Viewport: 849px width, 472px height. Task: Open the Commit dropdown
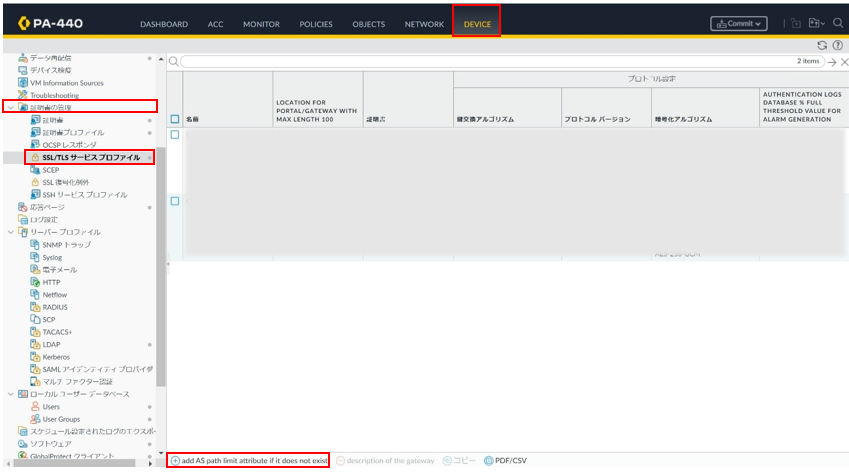[x=738, y=23]
